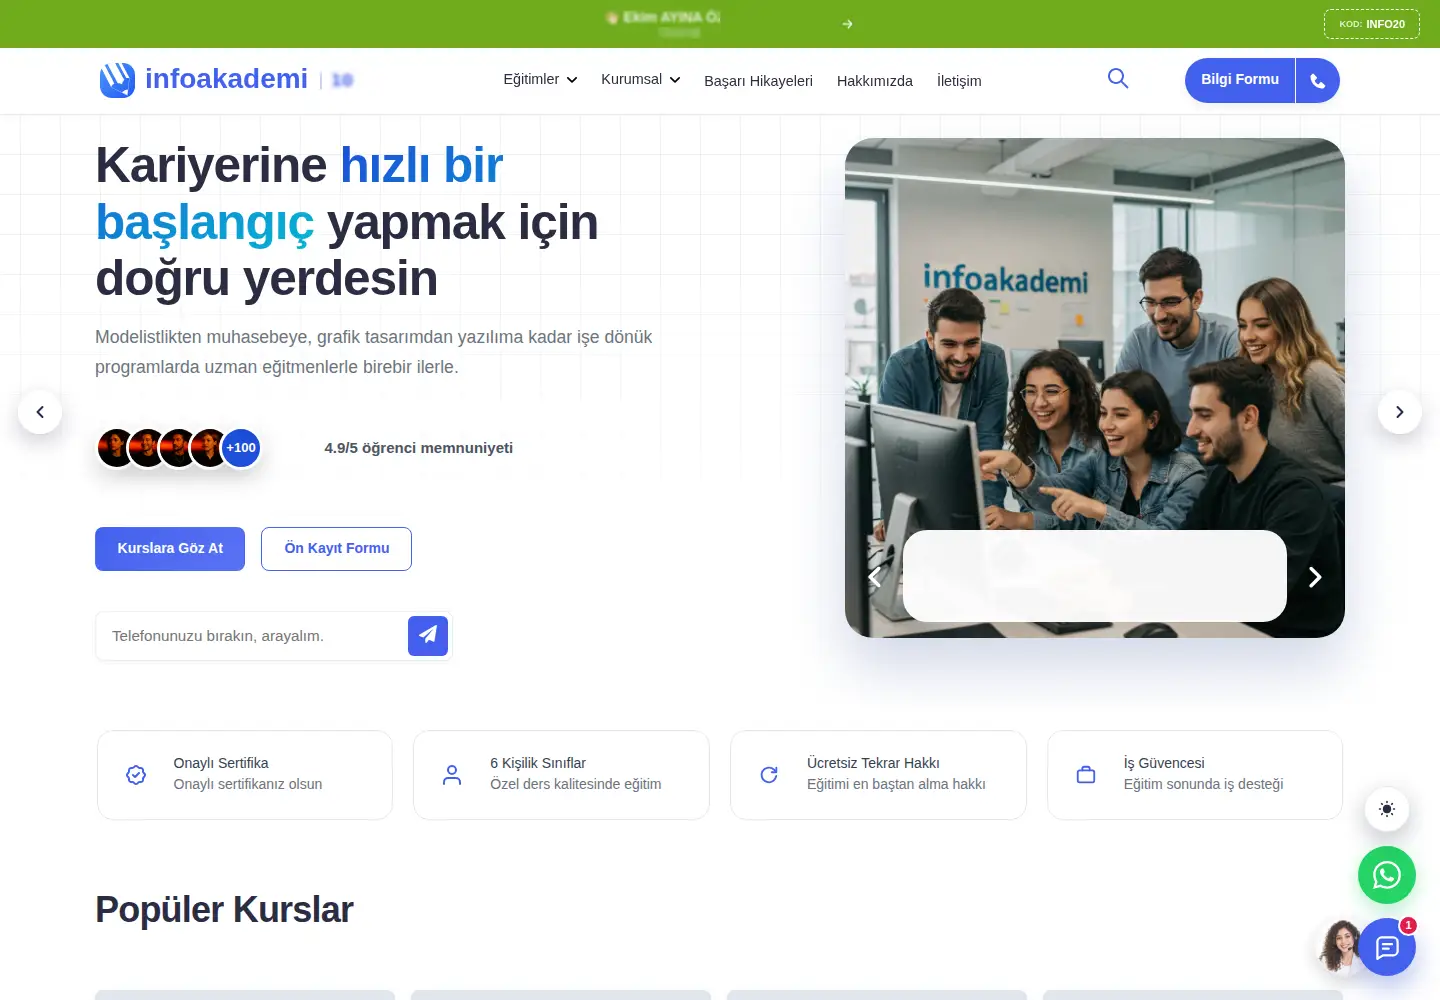
Task: Click the Popüler Kurslar heading
Action: click(224, 910)
